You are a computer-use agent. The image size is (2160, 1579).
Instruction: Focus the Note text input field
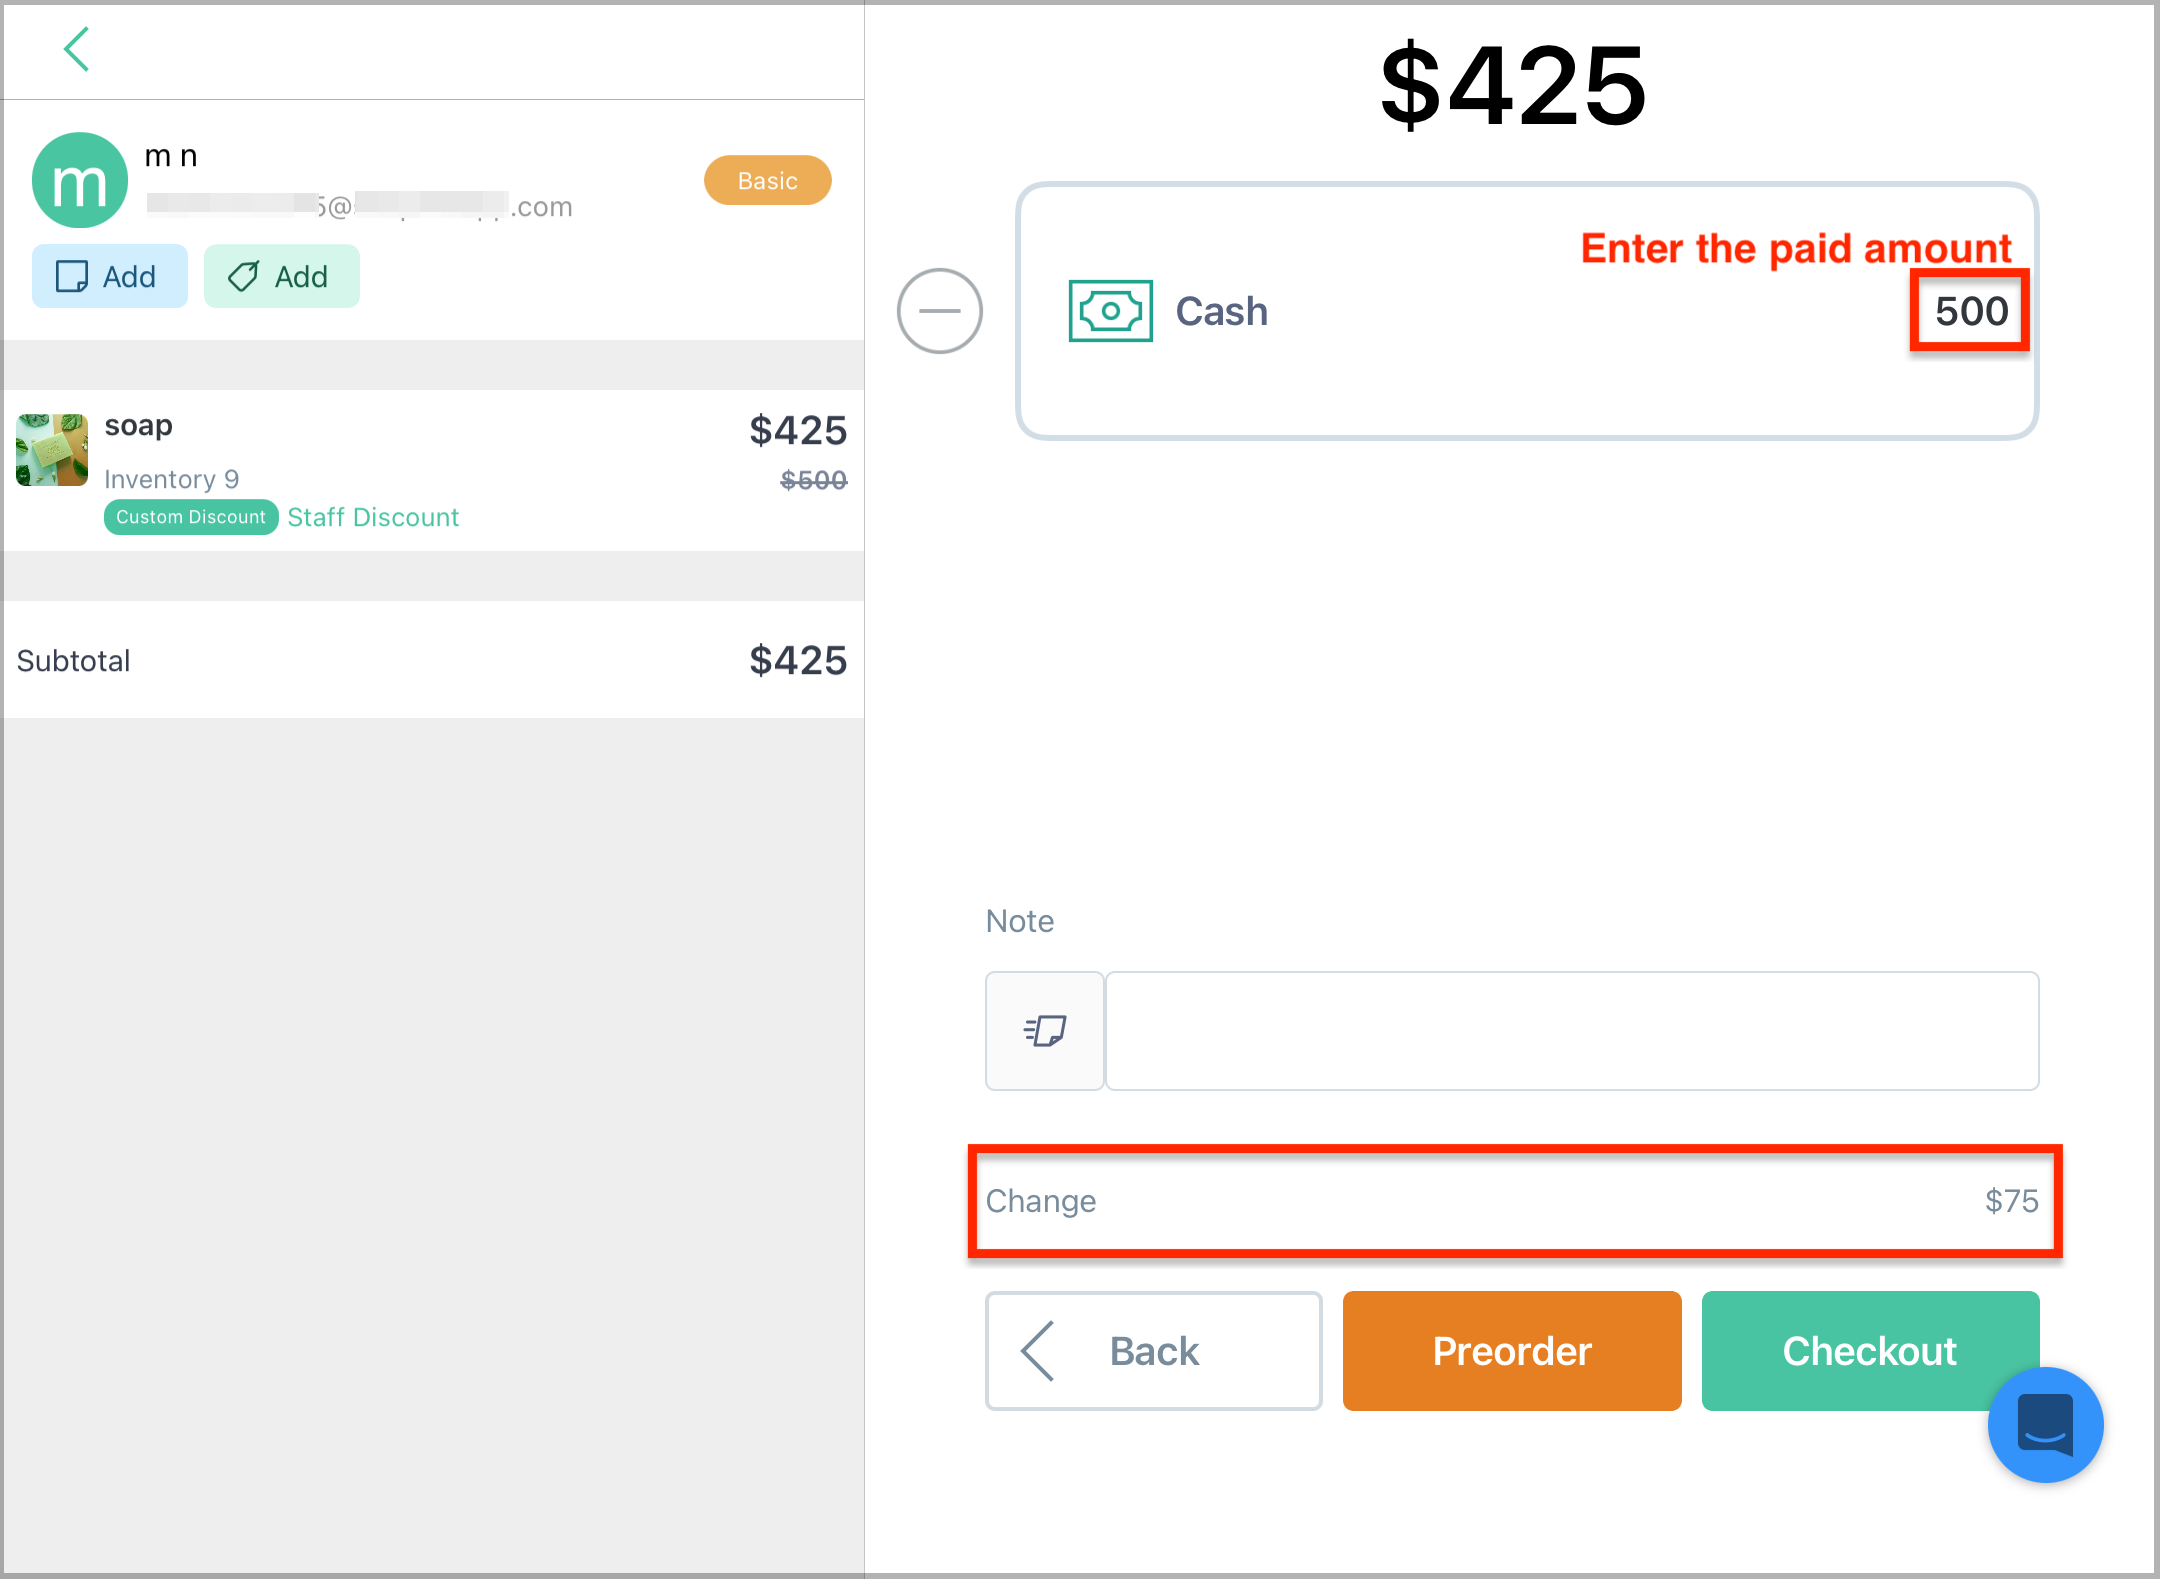point(1572,1030)
